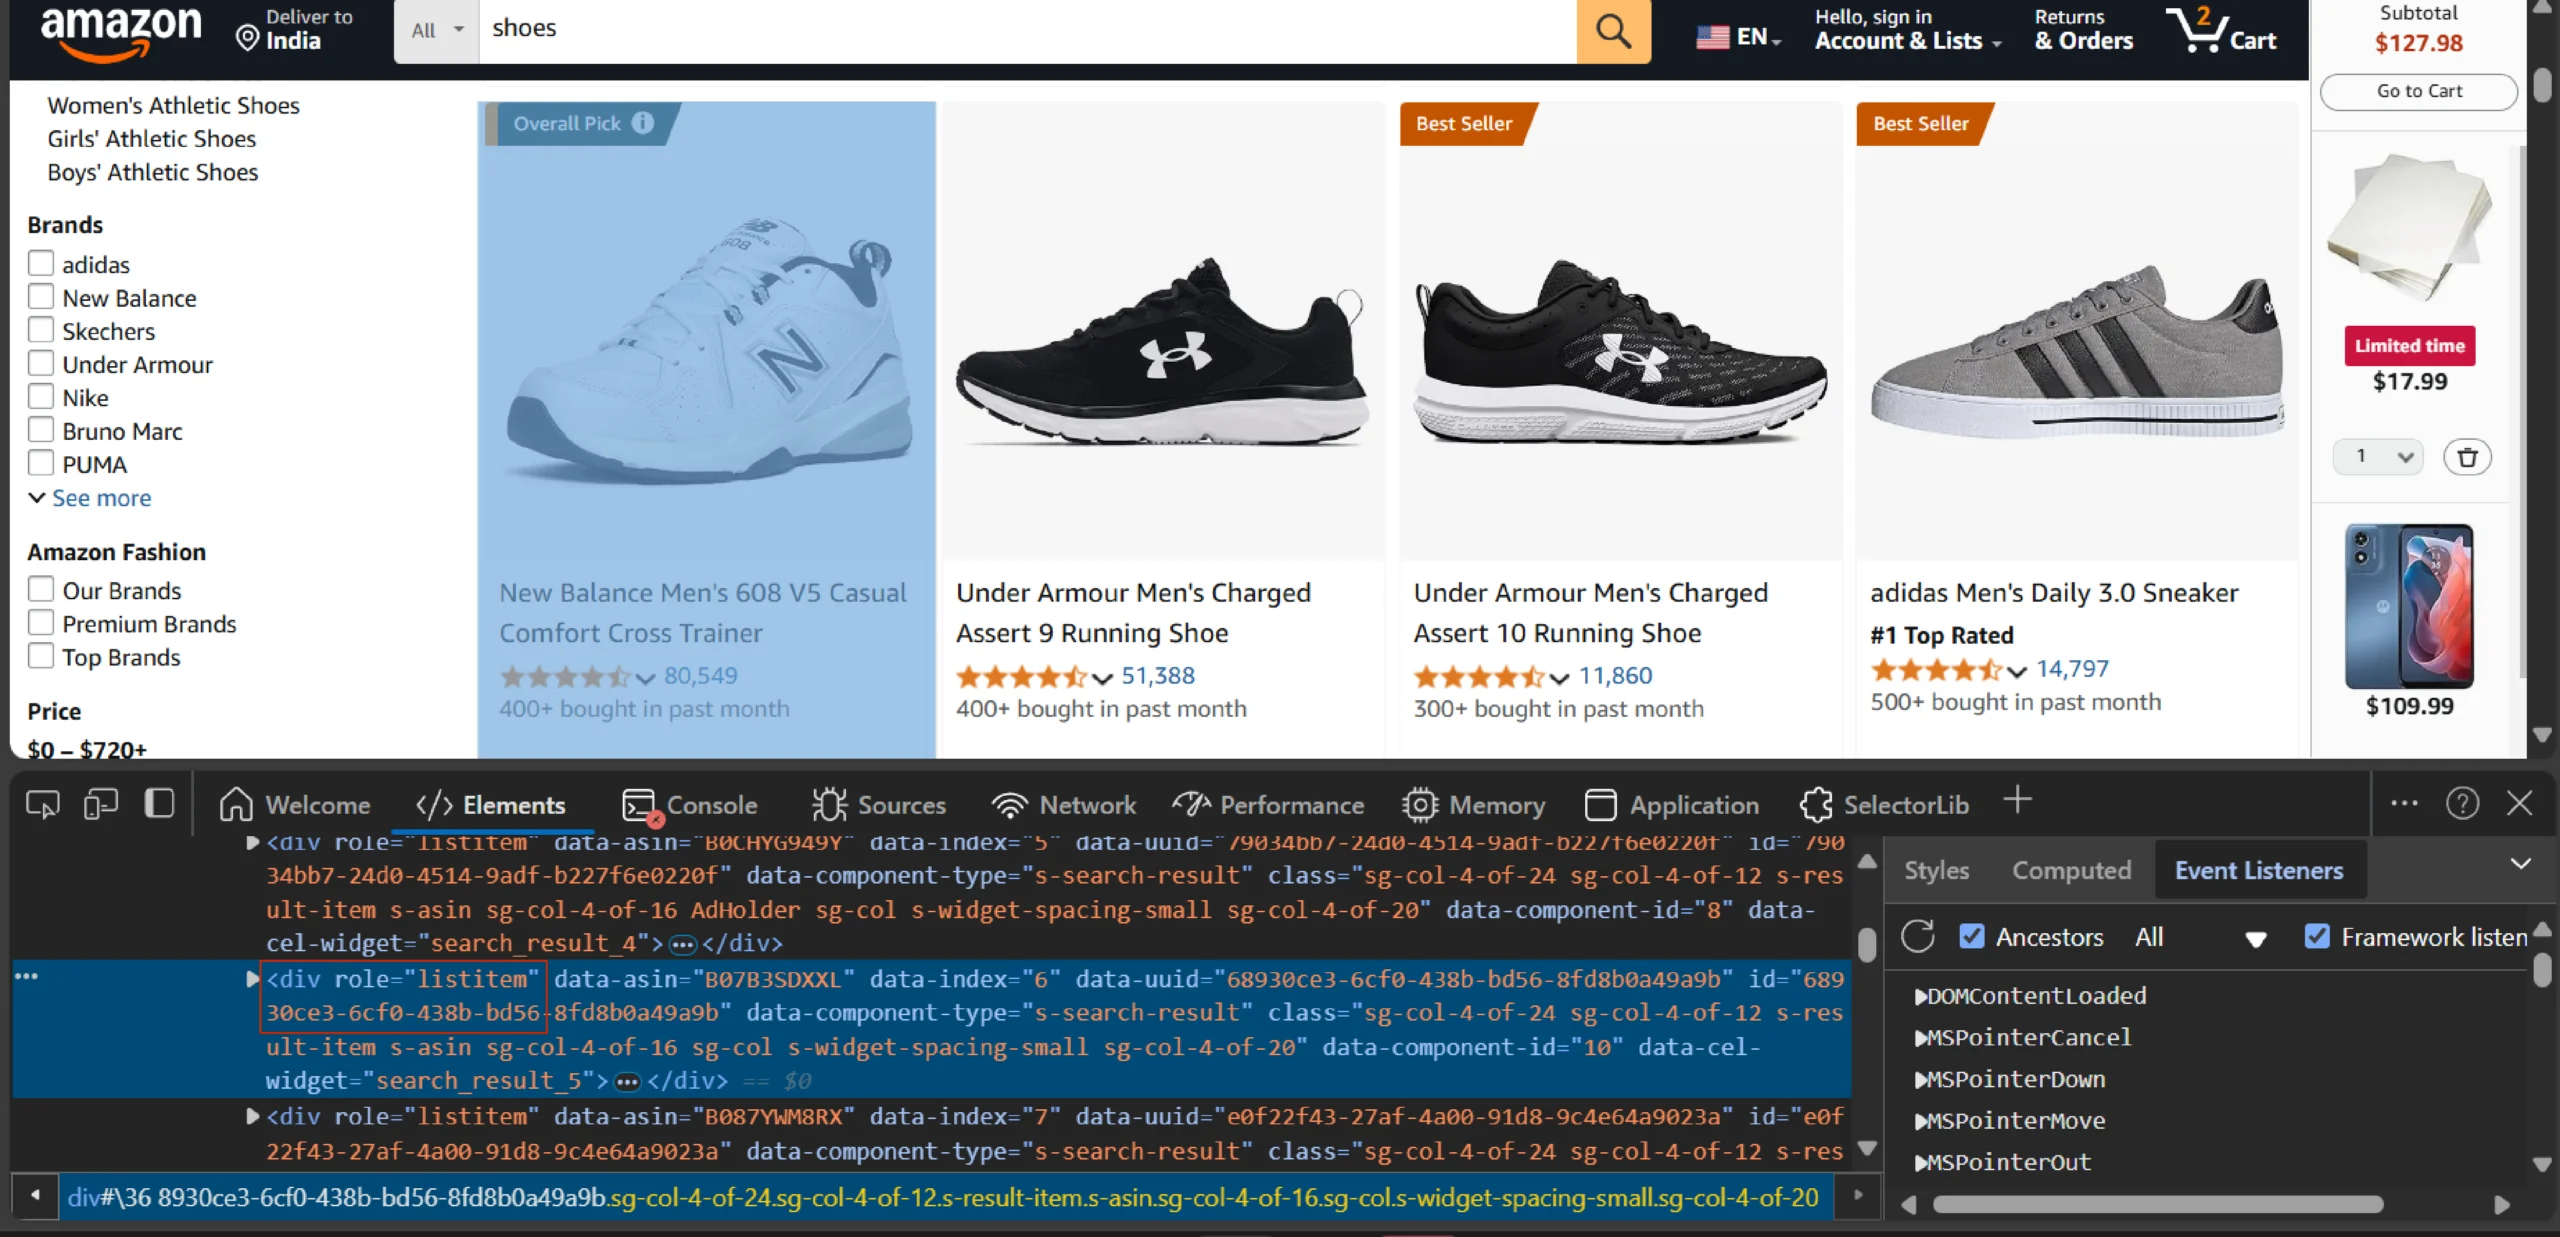Expand the data-index 6 listitem div
The image size is (2560, 1237).
click(252, 979)
